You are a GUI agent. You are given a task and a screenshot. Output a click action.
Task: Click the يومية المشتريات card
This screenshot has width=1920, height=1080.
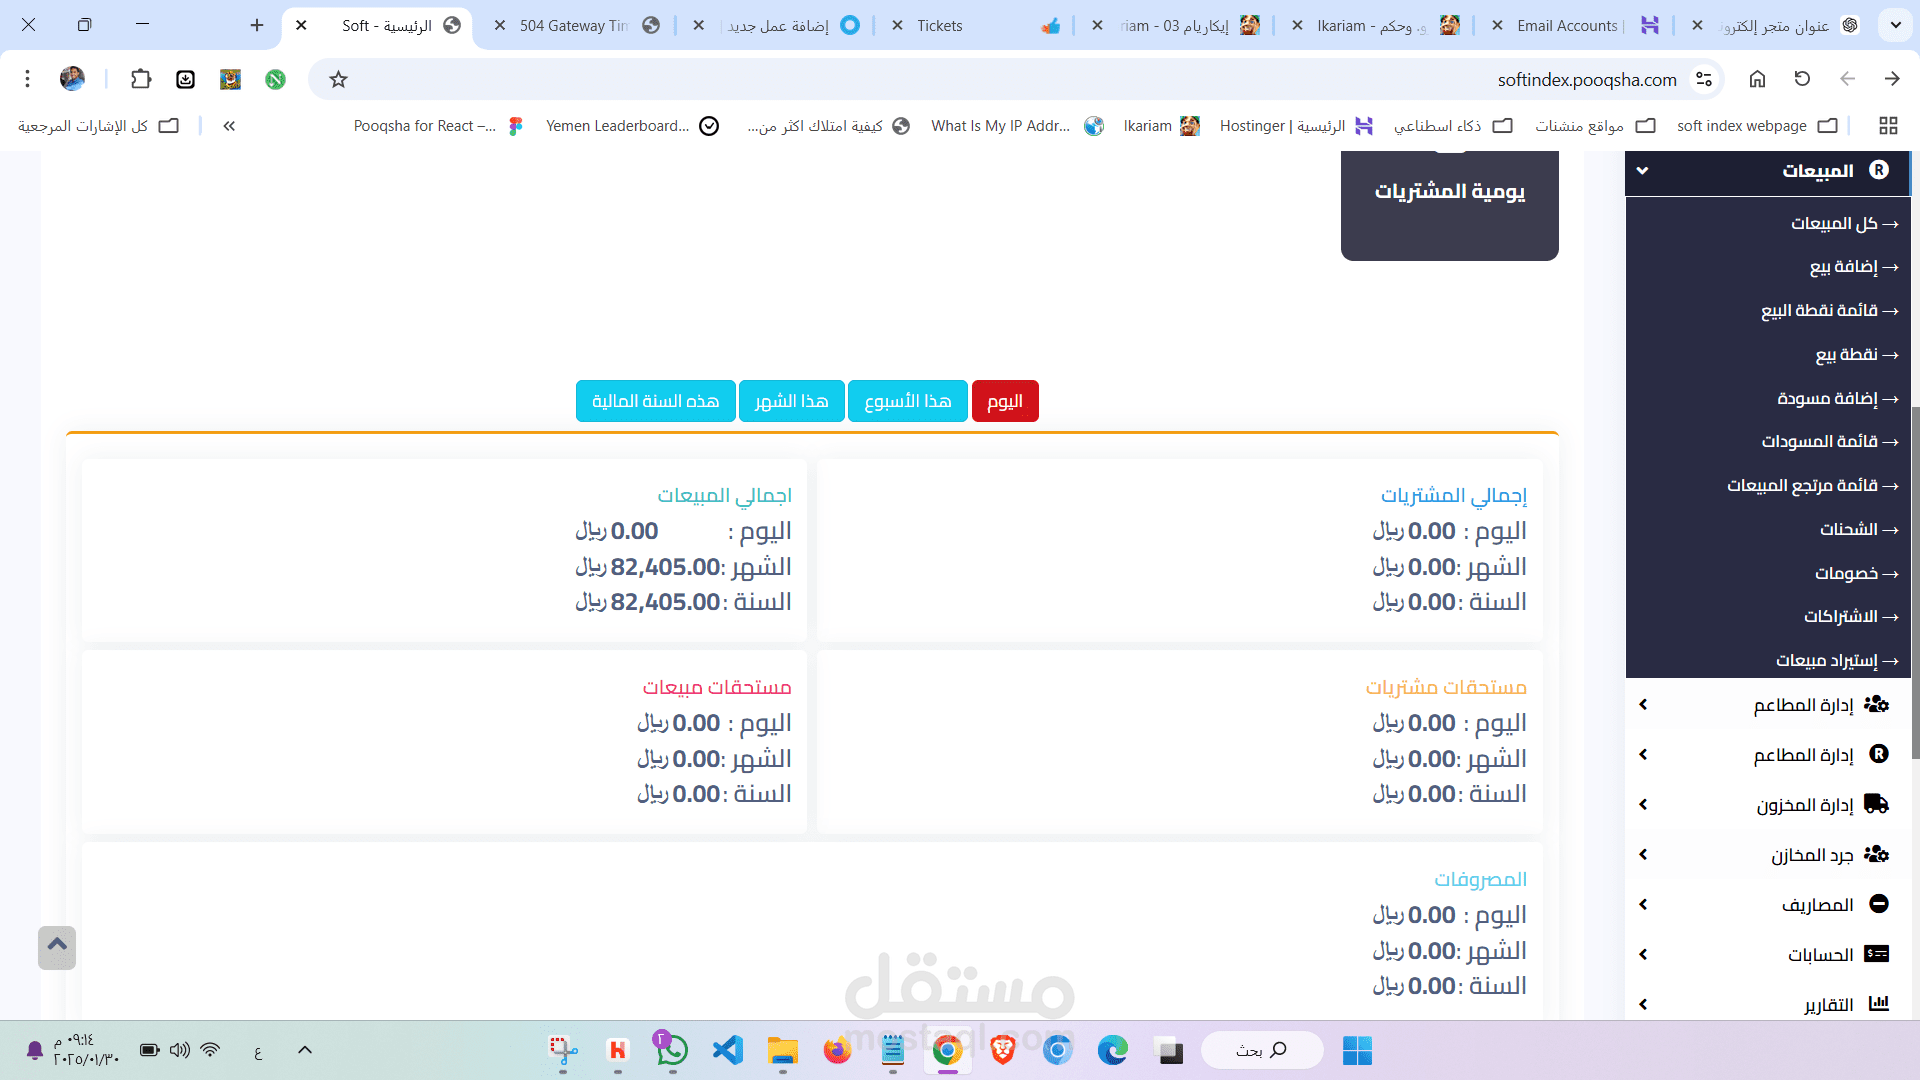click(x=1449, y=192)
